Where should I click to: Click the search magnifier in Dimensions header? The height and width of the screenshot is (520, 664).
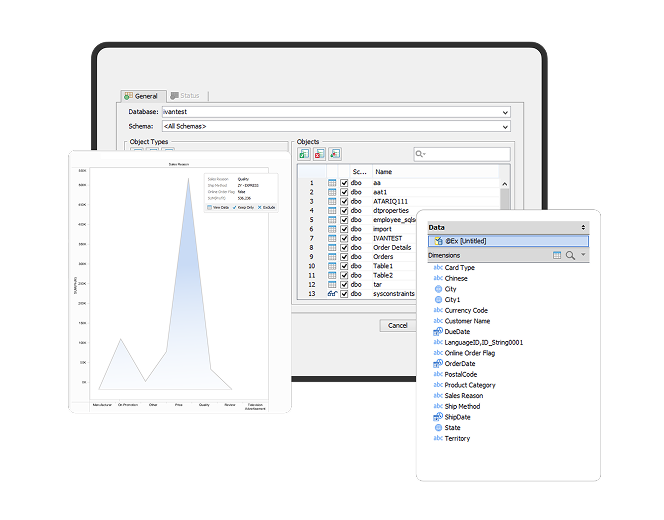[x=570, y=255]
